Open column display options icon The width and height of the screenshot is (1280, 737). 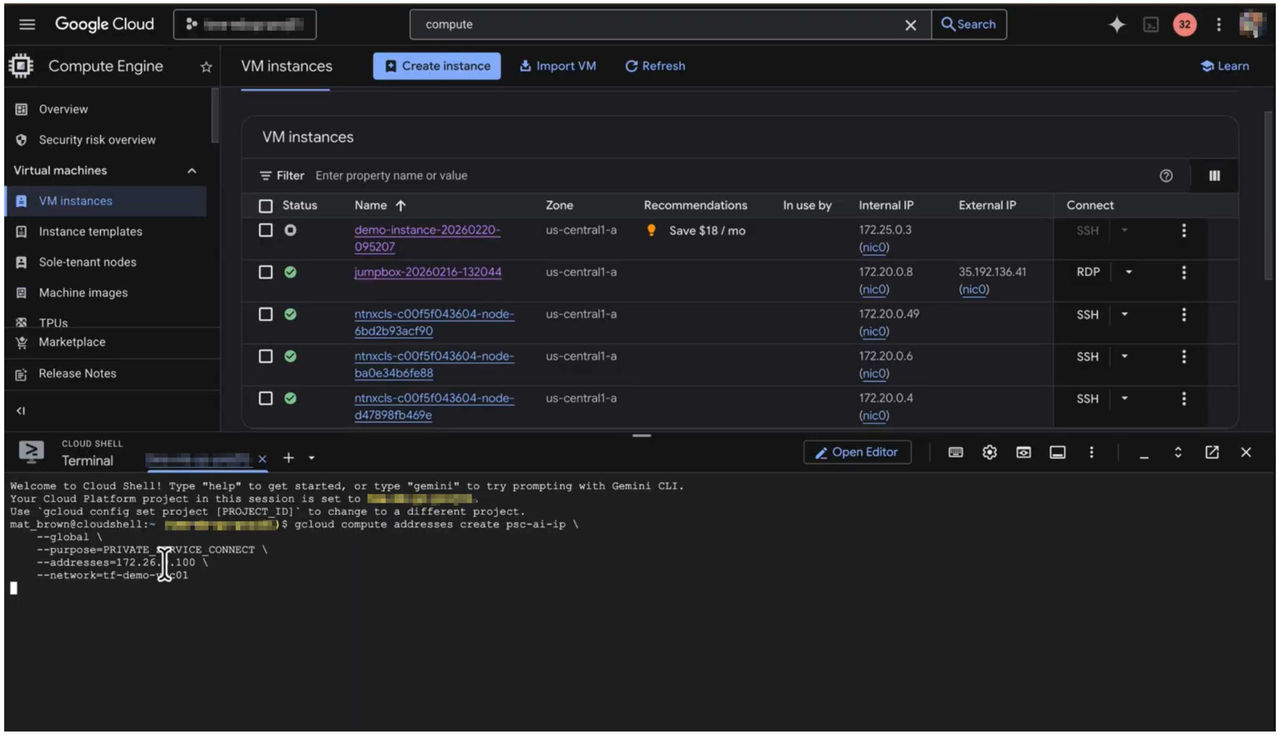(1214, 176)
